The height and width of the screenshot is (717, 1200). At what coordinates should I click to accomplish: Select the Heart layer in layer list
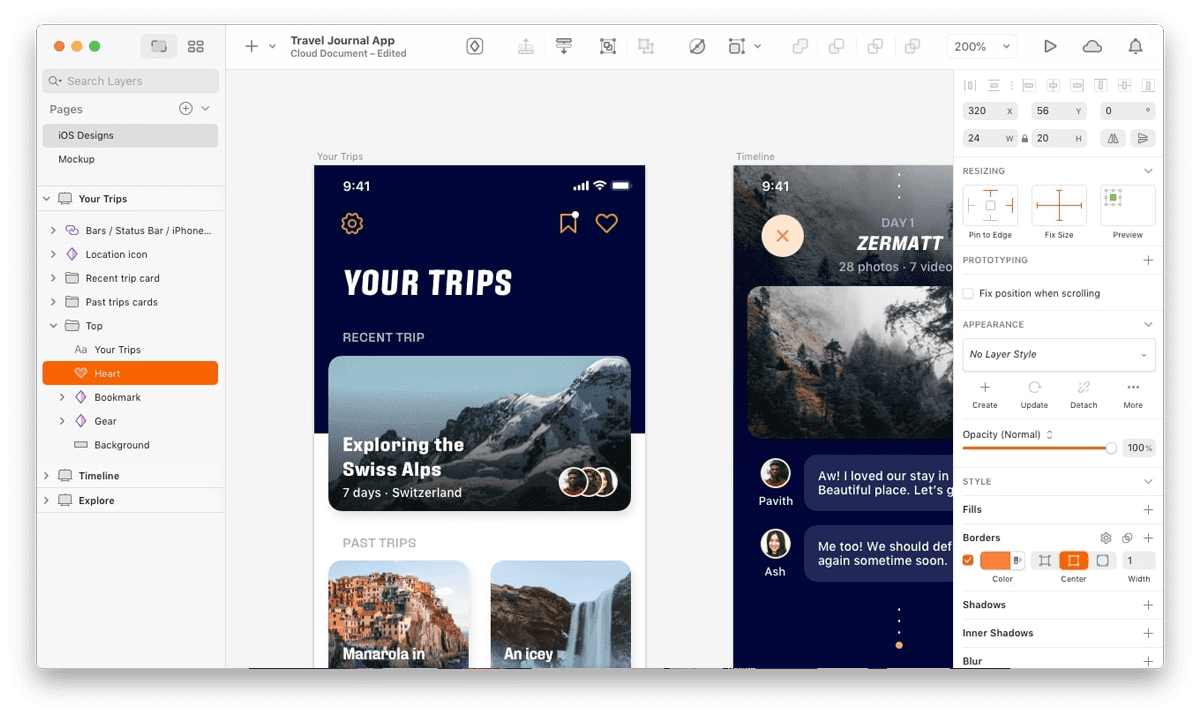click(x=130, y=373)
